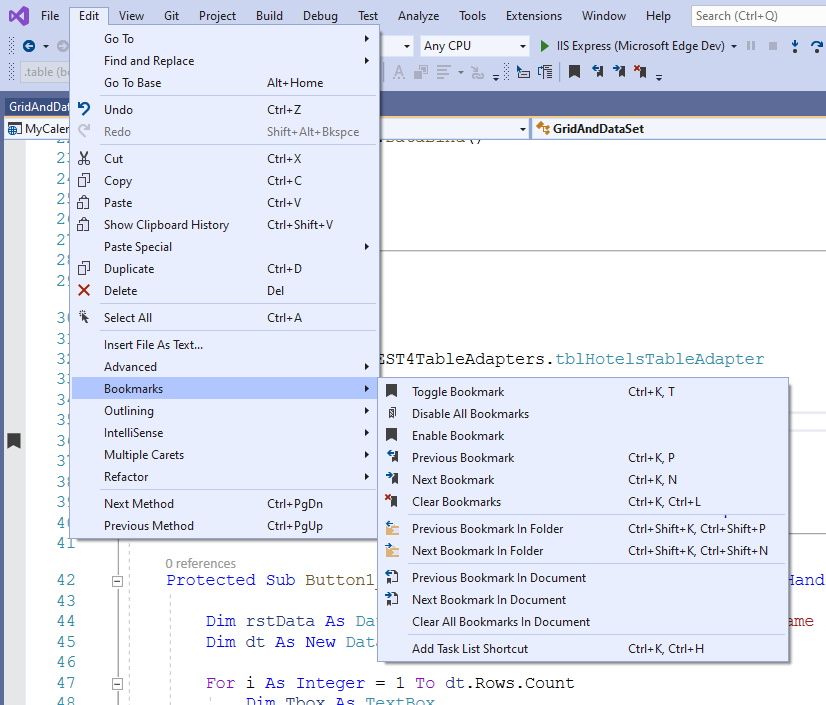Screen dimensions: 826x705
Task: Expand the Multiple Carets submenu
Action: coord(225,455)
